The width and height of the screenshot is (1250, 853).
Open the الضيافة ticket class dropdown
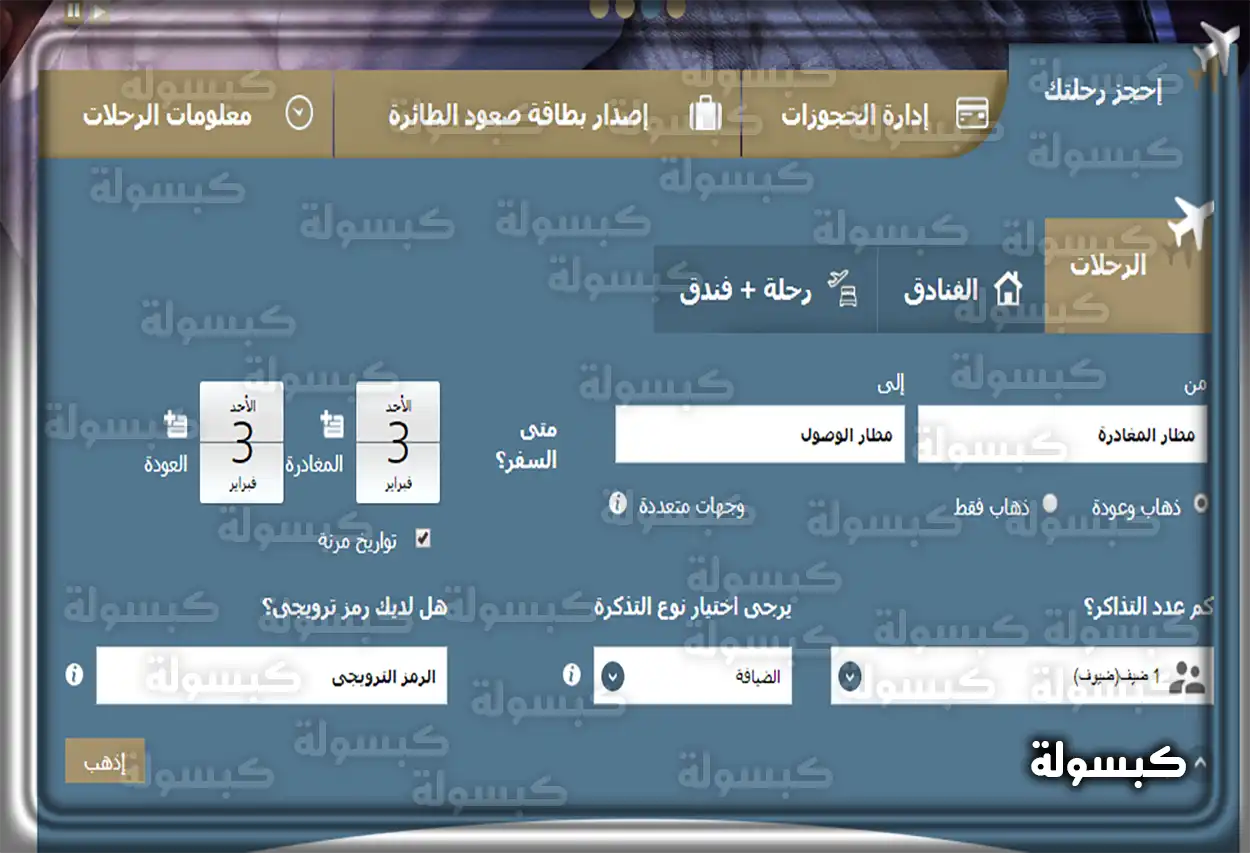(613, 676)
